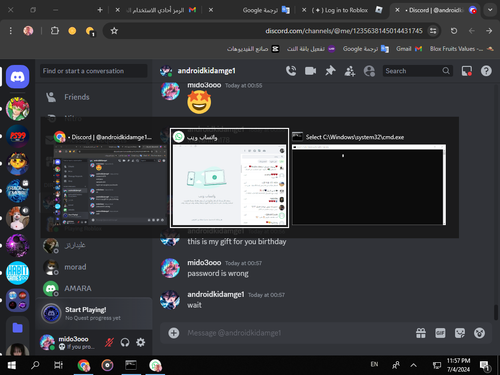Screen dimensions: 500x375
Task: Switch to the Log in to Roblox tab
Action: point(342,10)
